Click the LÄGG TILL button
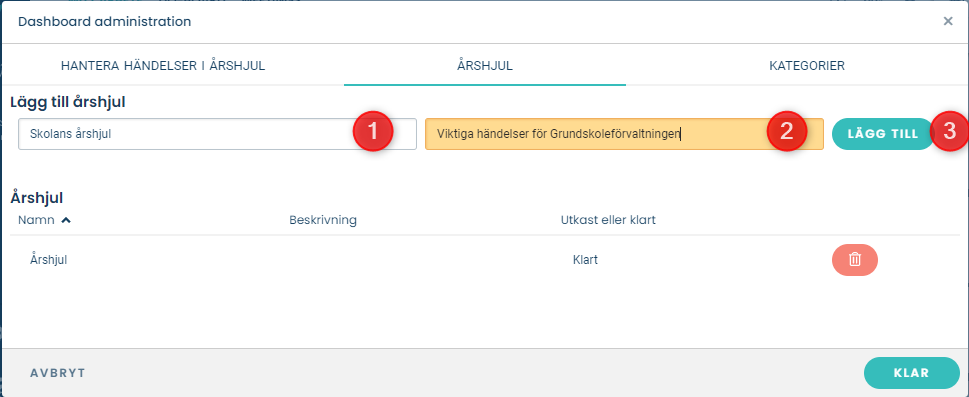This screenshot has width=969, height=397. [x=883, y=134]
